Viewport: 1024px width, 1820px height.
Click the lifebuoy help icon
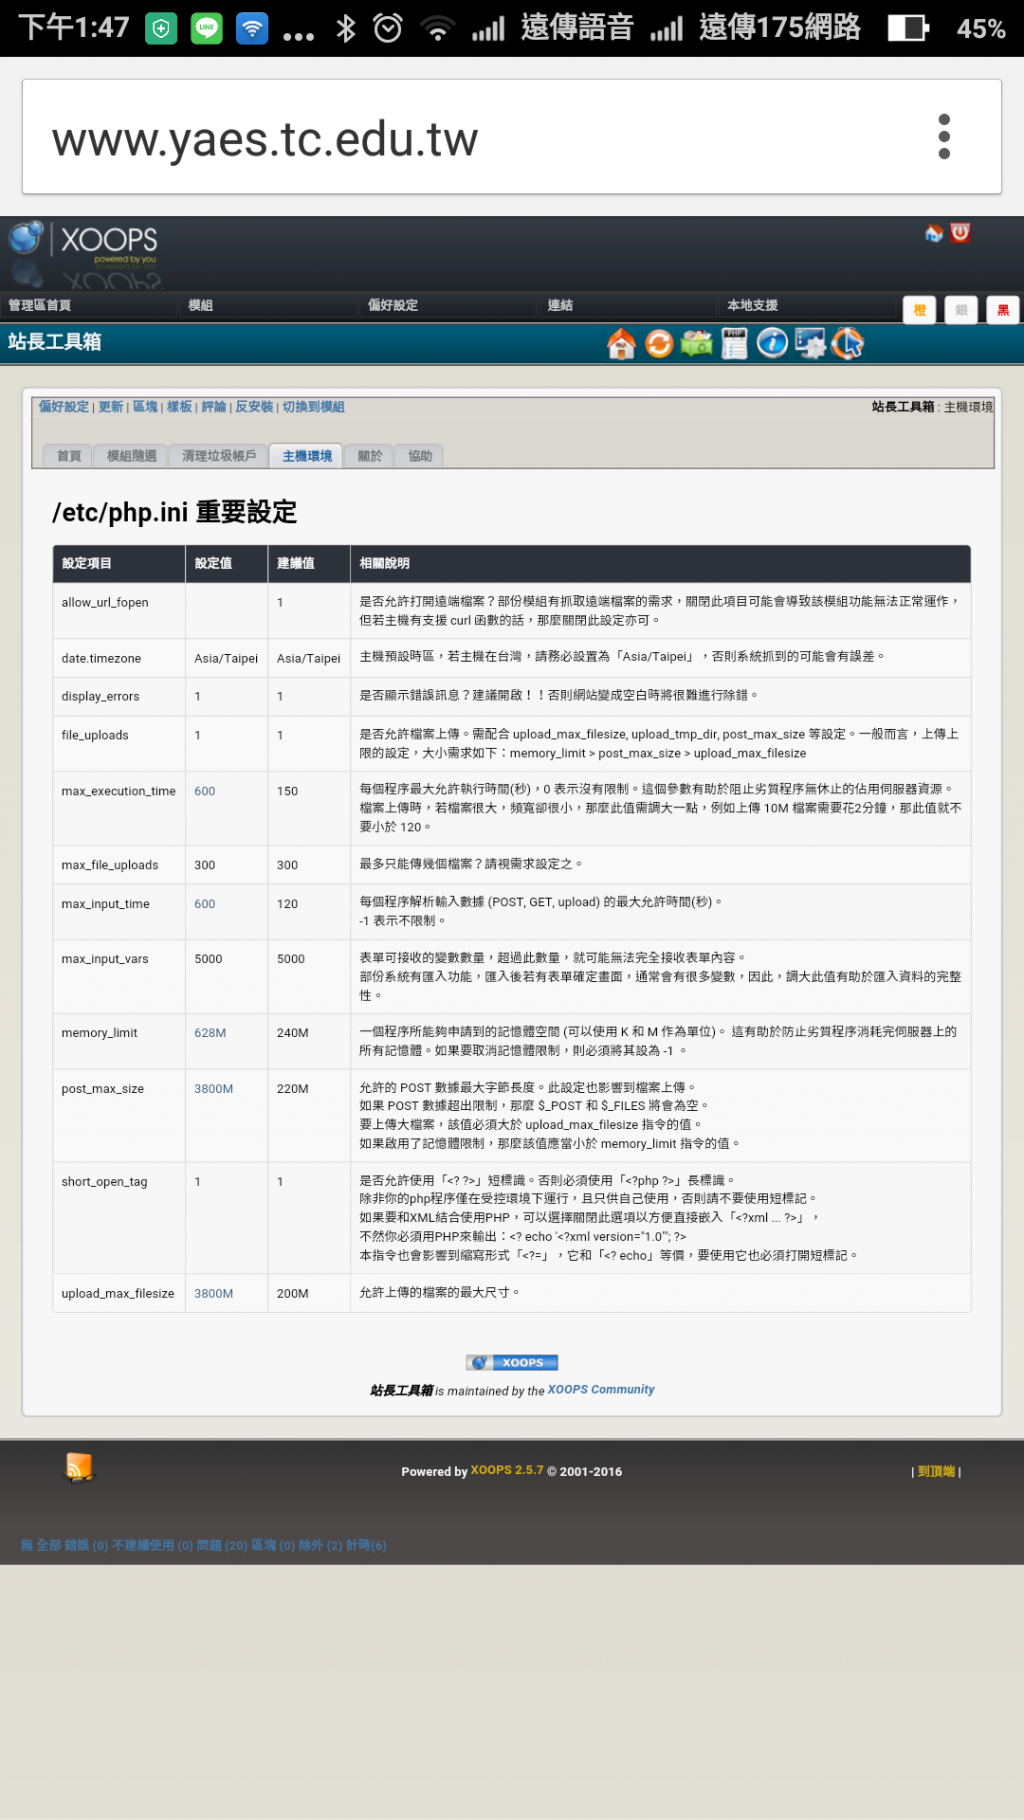point(848,343)
